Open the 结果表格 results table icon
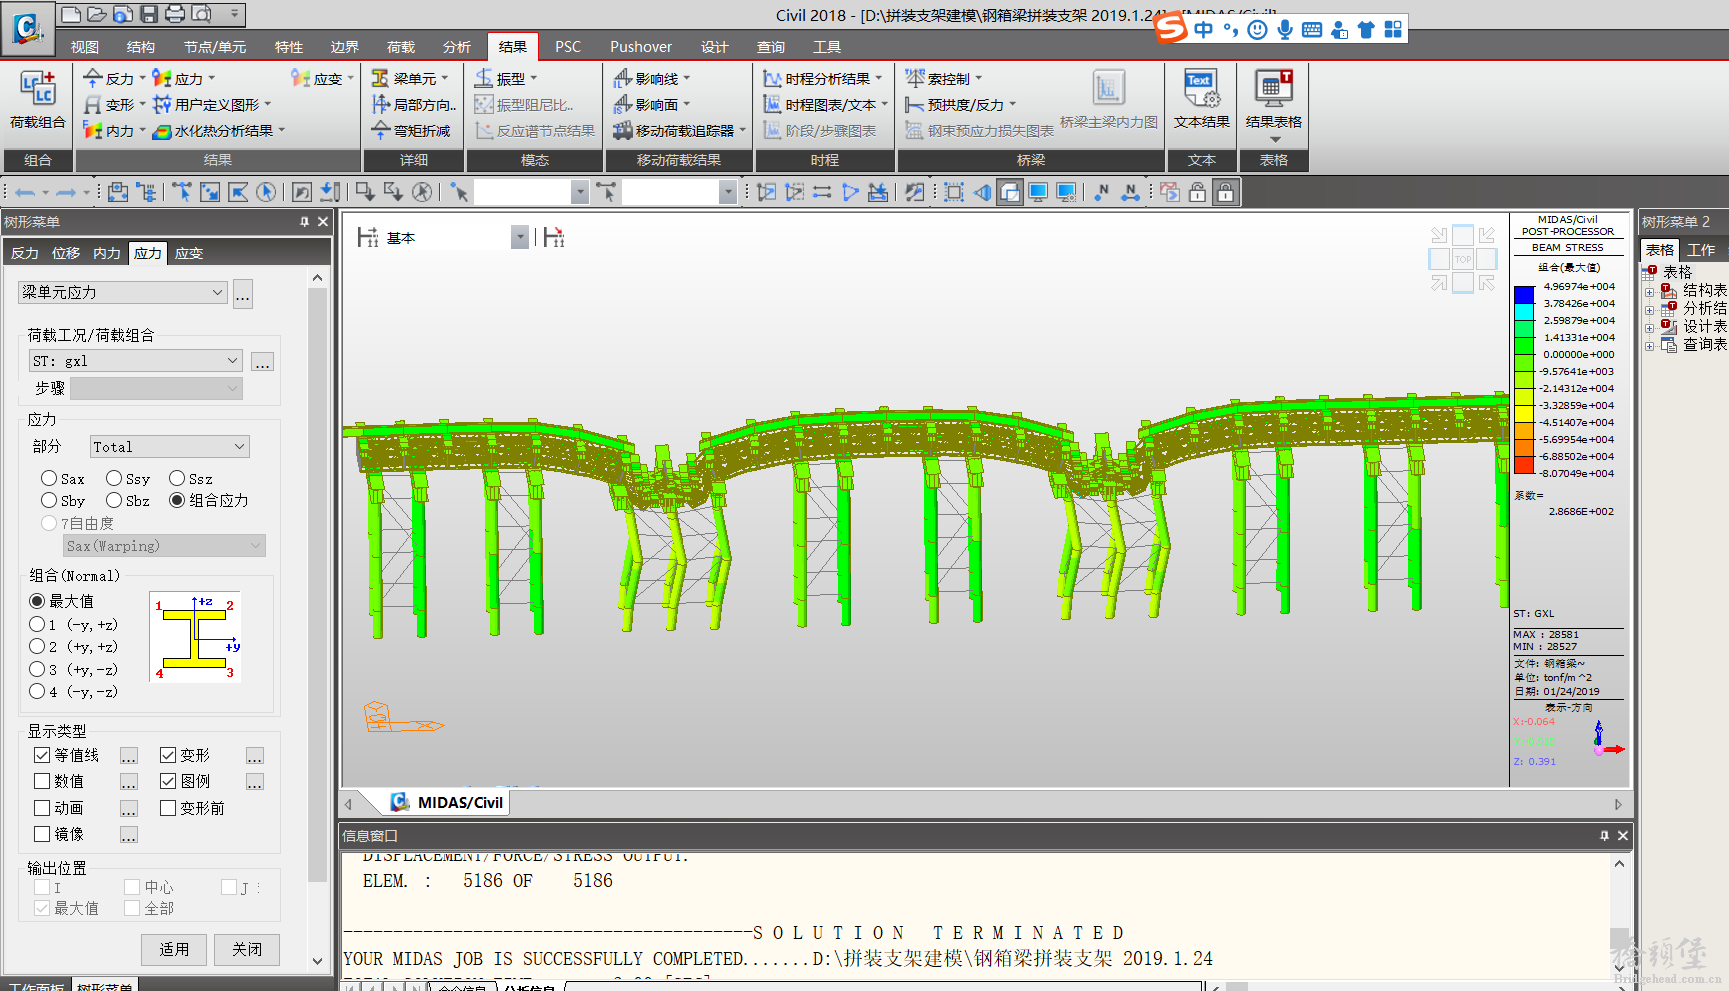Image resolution: width=1729 pixels, height=991 pixels. (1273, 105)
